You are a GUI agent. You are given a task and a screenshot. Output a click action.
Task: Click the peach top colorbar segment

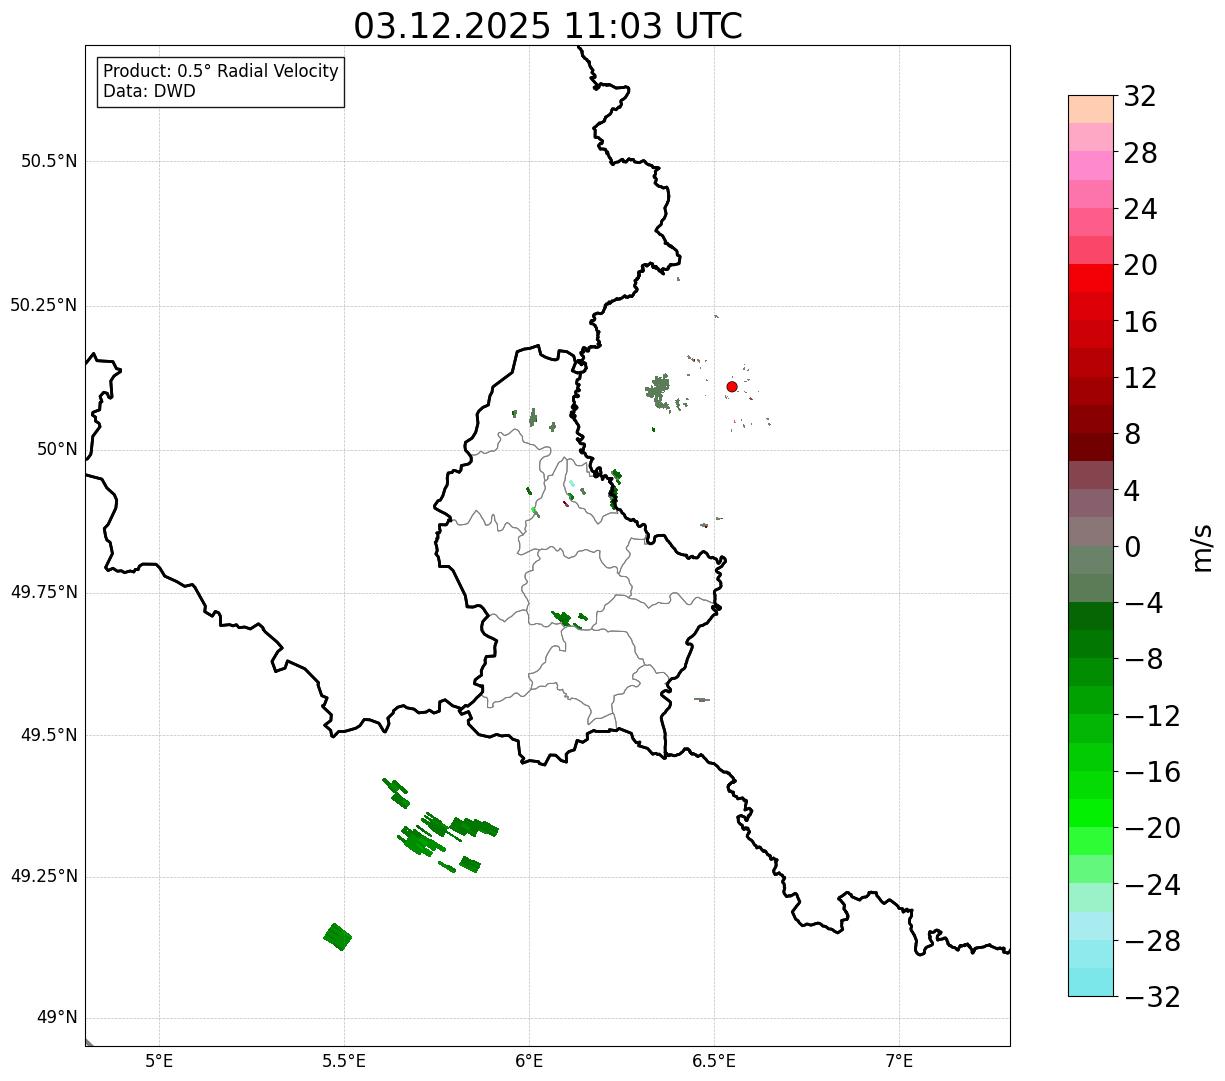(x=1090, y=109)
